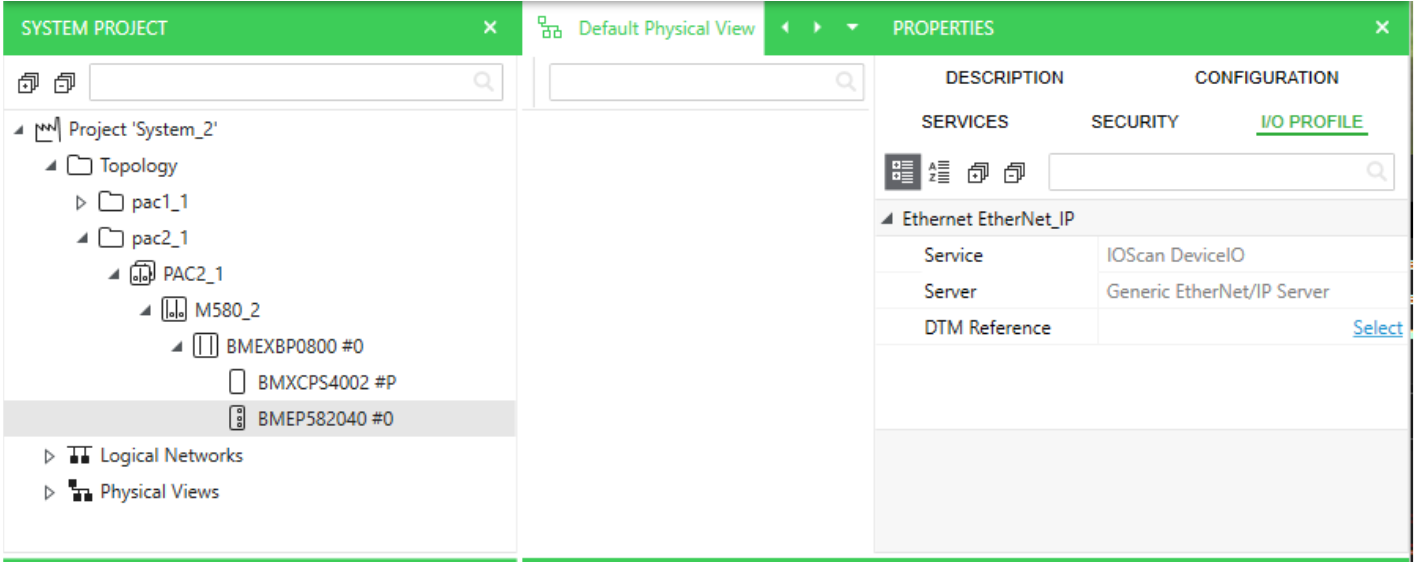
Task: Switch properties to categorized view
Action: coord(903,172)
